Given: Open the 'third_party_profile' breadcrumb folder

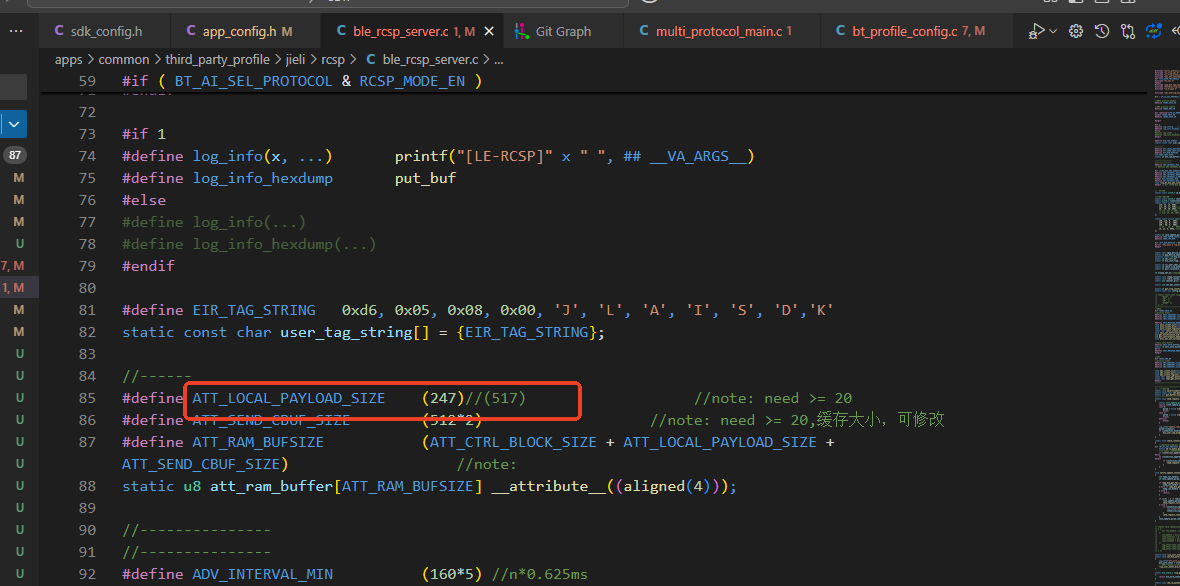Looking at the screenshot, I should (217, 59).
